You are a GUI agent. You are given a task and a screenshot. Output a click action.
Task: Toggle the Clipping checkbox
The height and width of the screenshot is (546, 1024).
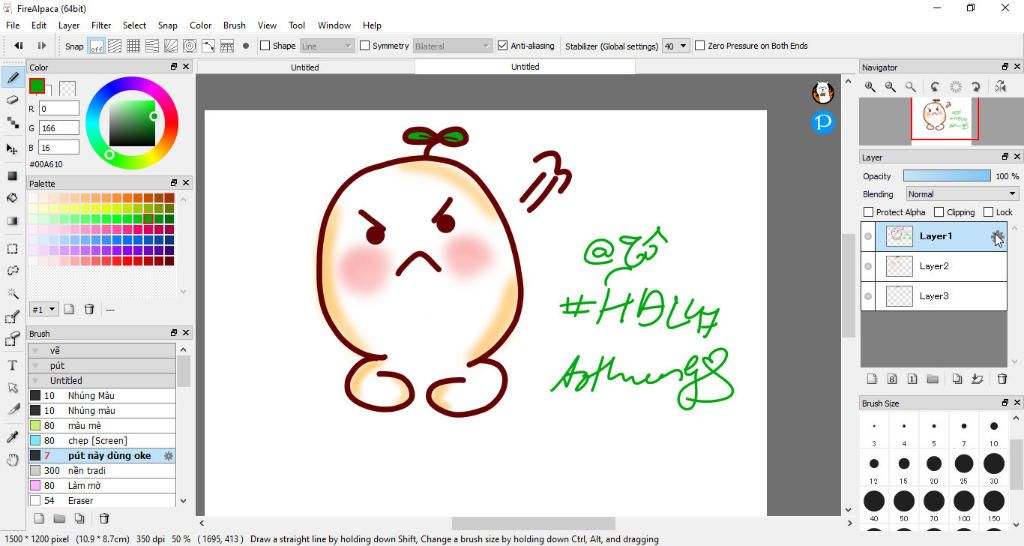click(x=939, y=212)
